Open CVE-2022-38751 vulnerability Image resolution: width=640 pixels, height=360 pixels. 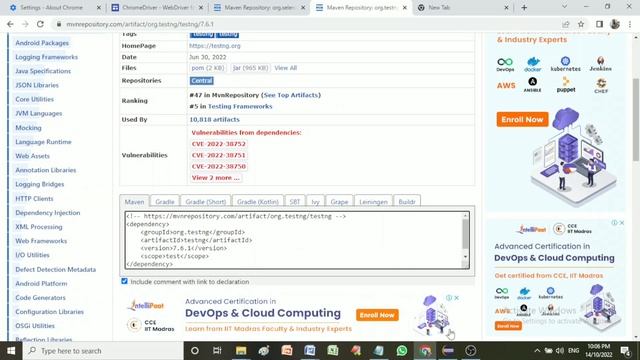(x=219, y=156)
